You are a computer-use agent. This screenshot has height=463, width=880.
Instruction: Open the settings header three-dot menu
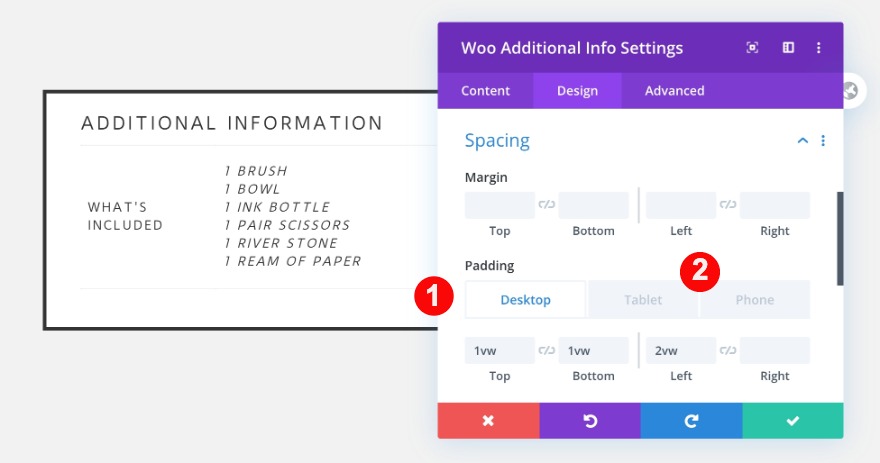(x=819, y=48)
